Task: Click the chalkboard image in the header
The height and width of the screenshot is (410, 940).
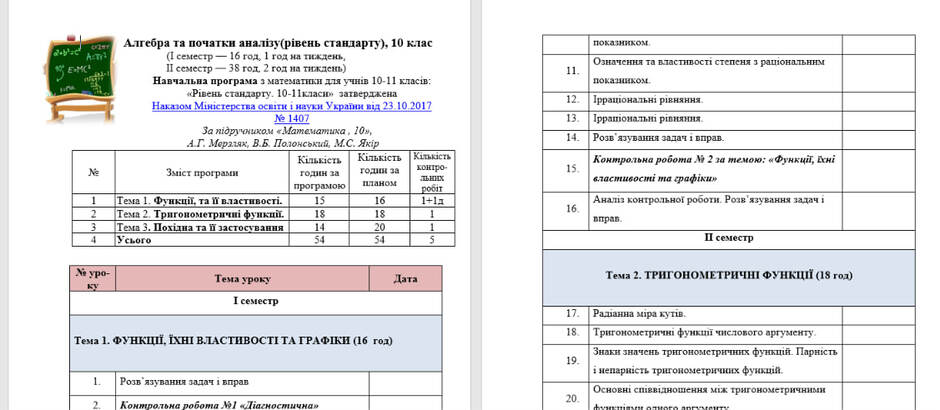Action: [80, 79]
